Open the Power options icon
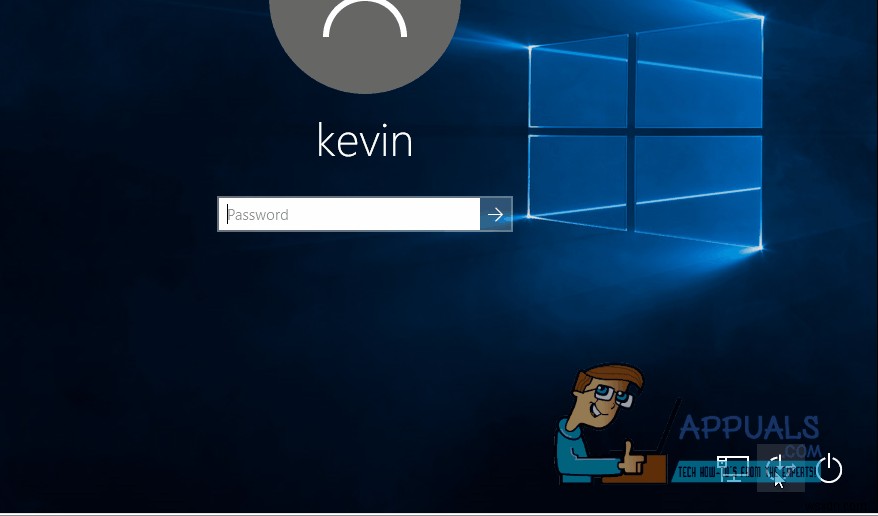Viewport: 878px width, 516px height. [829, 468]
